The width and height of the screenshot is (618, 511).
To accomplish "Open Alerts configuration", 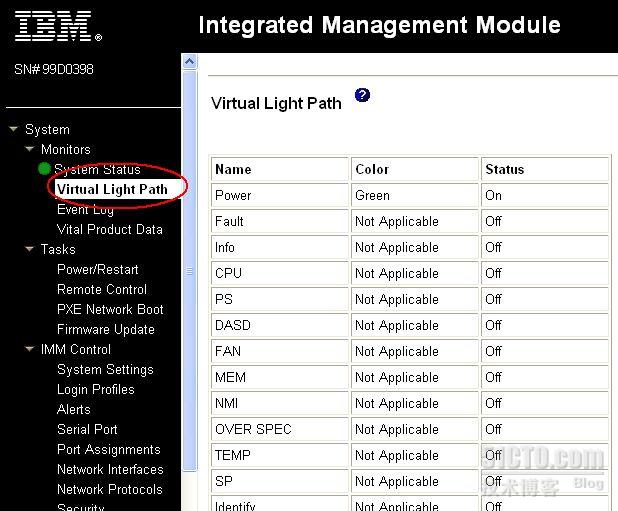I will coord(74,409).
